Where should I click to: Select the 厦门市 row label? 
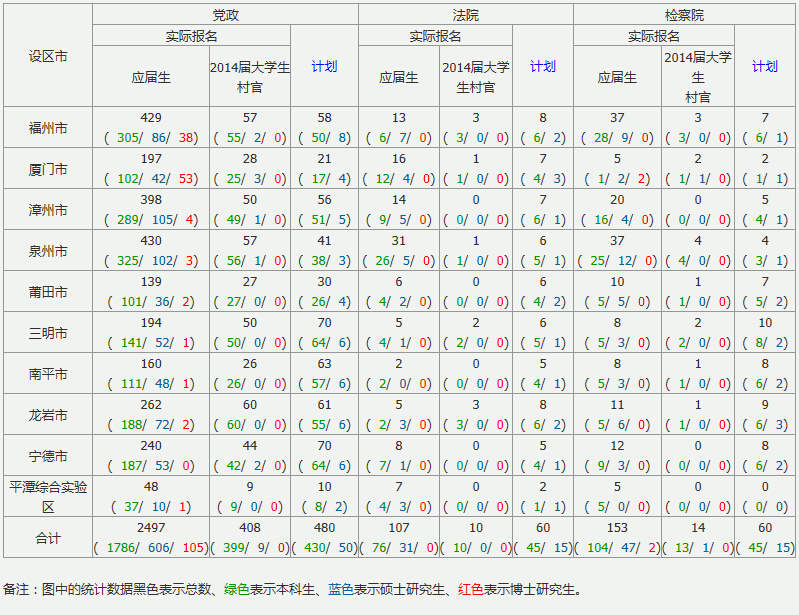click(48, 169)
